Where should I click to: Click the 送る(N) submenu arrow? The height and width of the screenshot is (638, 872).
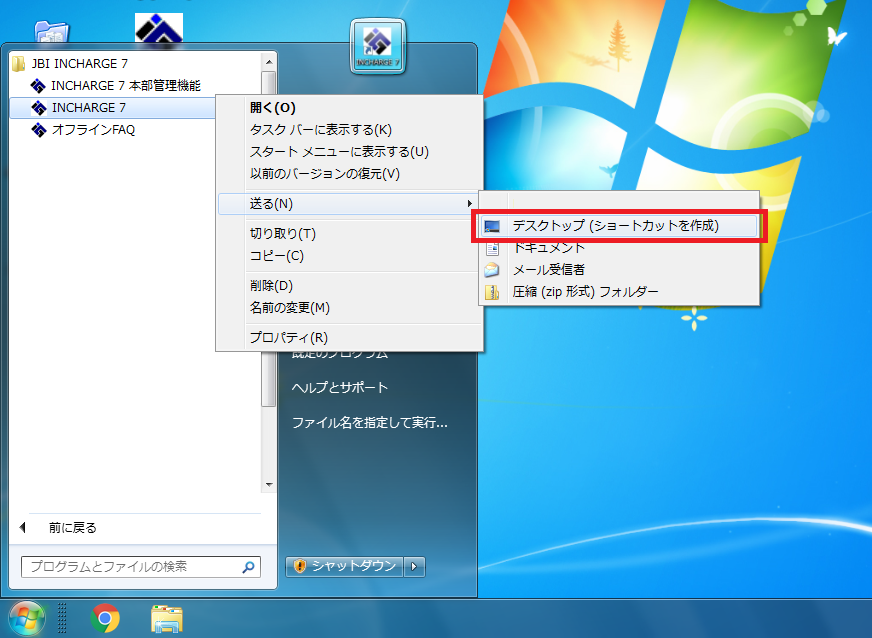(469, 204)
